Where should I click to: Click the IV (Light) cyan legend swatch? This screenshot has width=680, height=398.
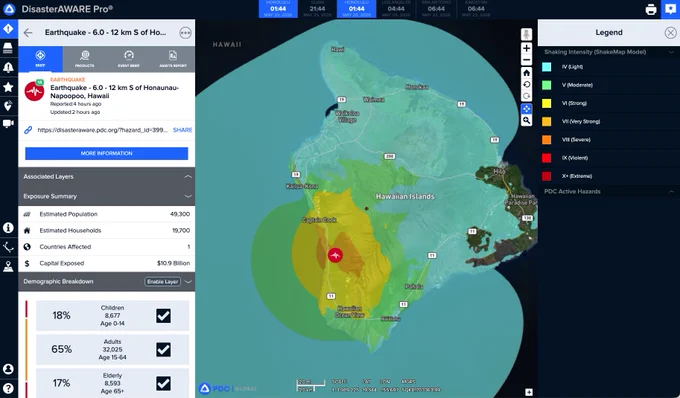coord(546,67)
